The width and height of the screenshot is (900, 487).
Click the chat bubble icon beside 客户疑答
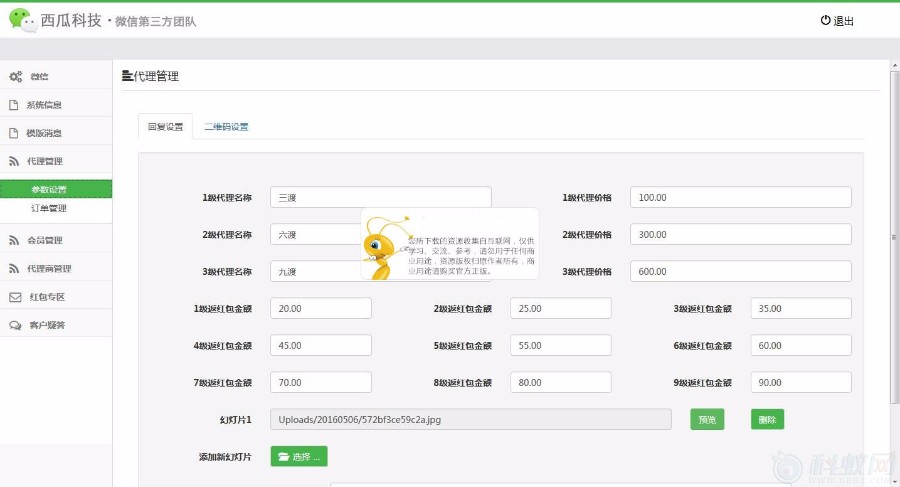click(15, 325)
